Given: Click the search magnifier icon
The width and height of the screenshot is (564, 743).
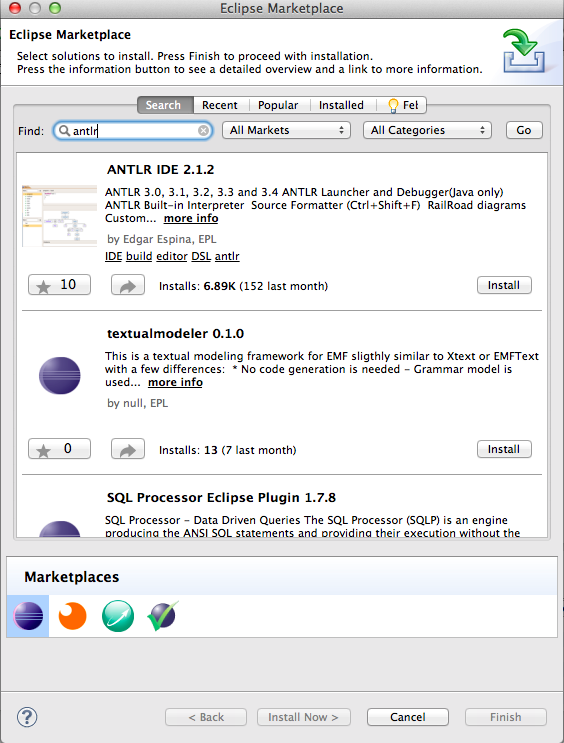Looking at the screenshot, I should pyautogui.click(x=64, y=130).
